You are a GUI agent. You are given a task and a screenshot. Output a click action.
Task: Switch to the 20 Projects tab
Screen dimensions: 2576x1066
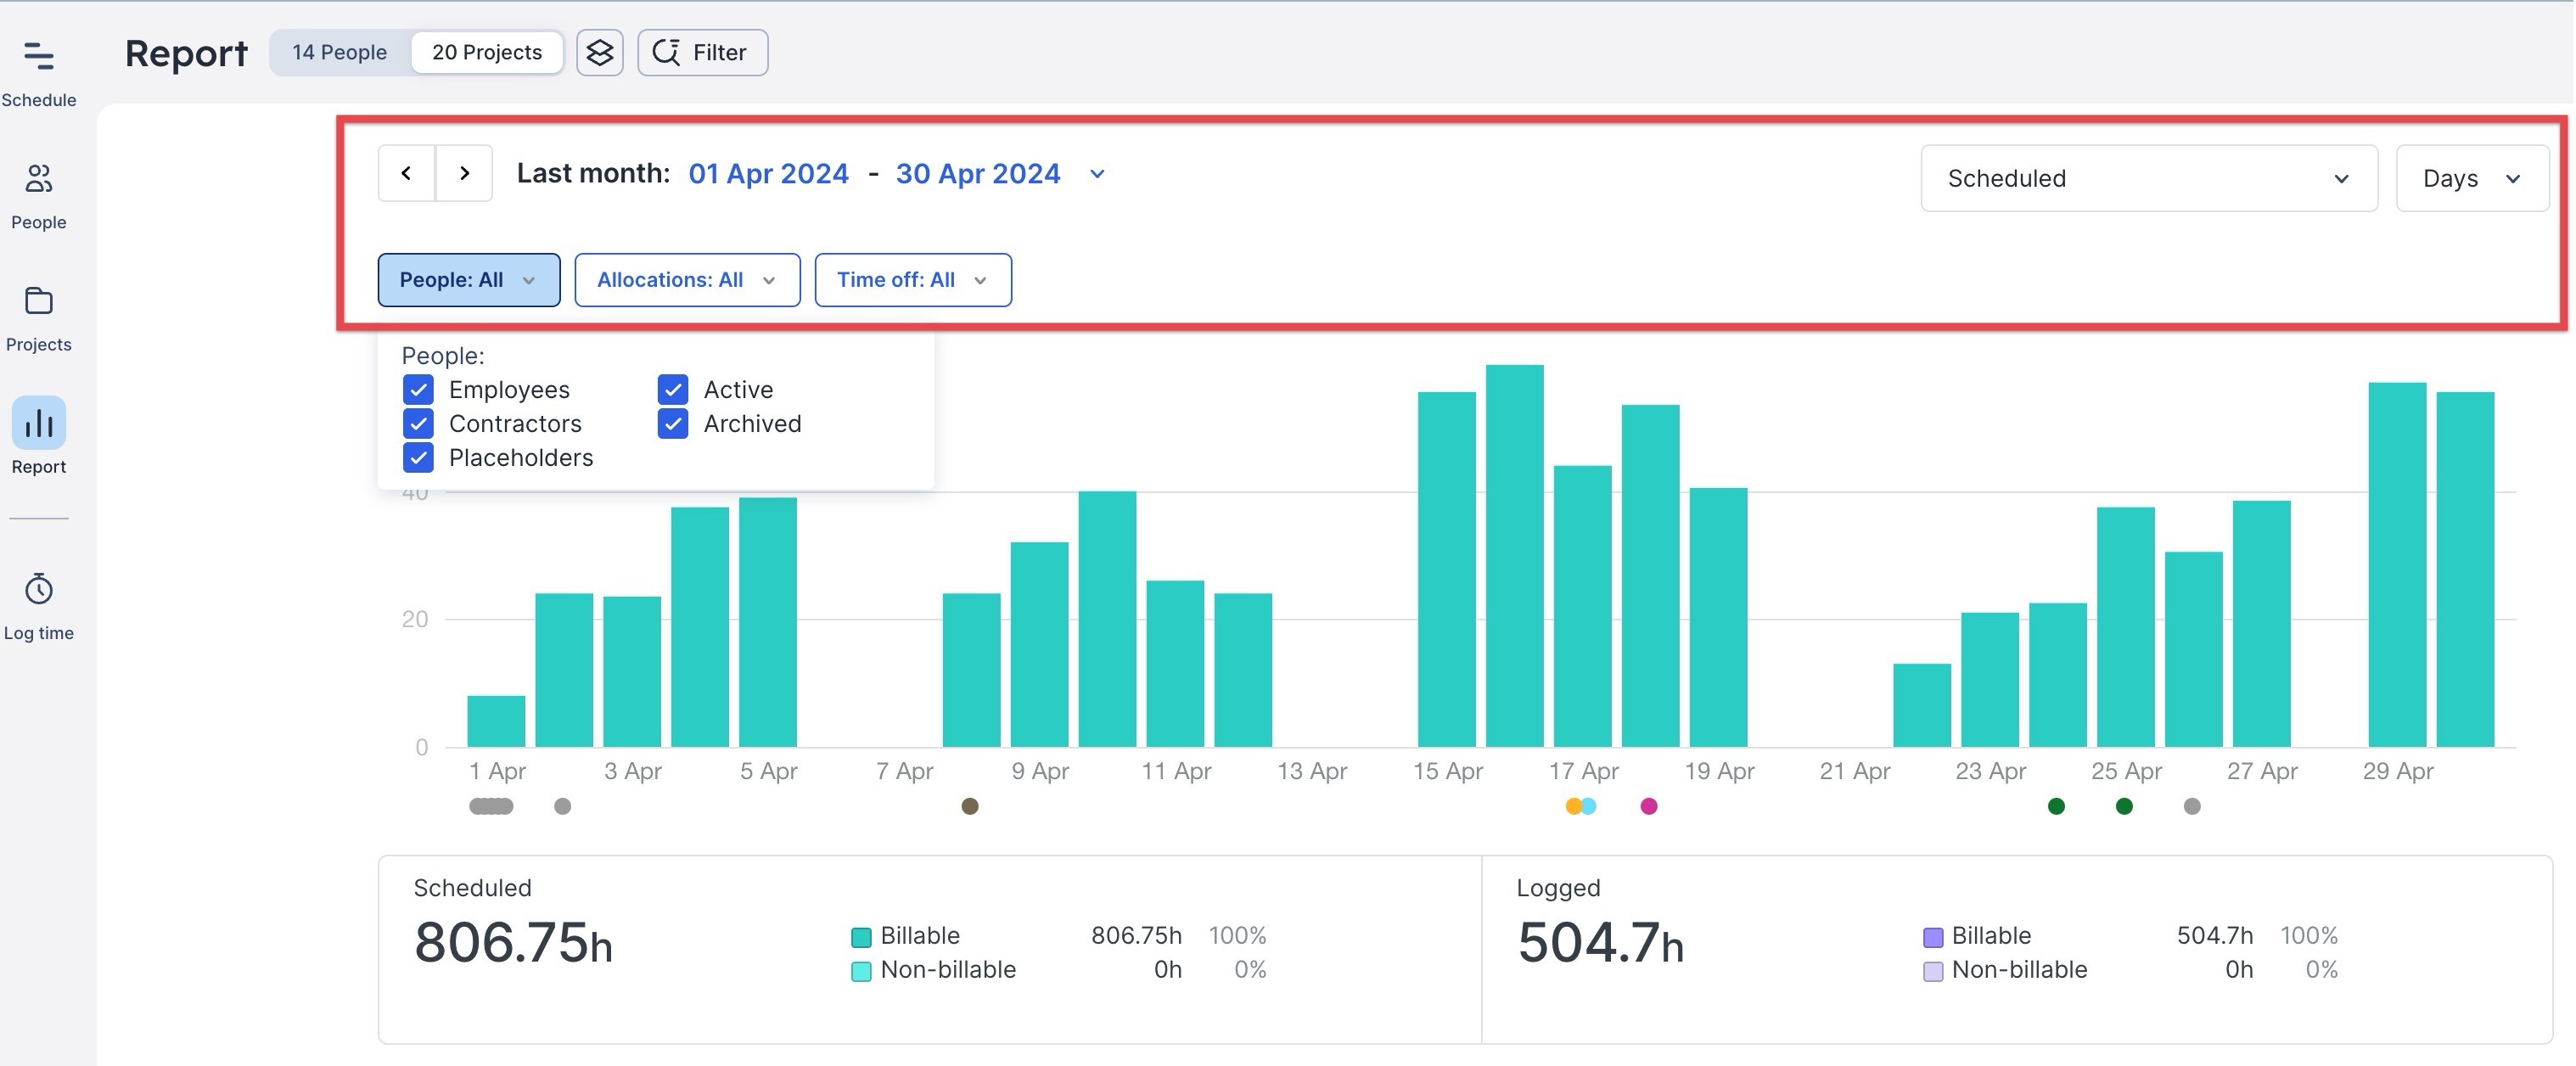pos(487,52)
